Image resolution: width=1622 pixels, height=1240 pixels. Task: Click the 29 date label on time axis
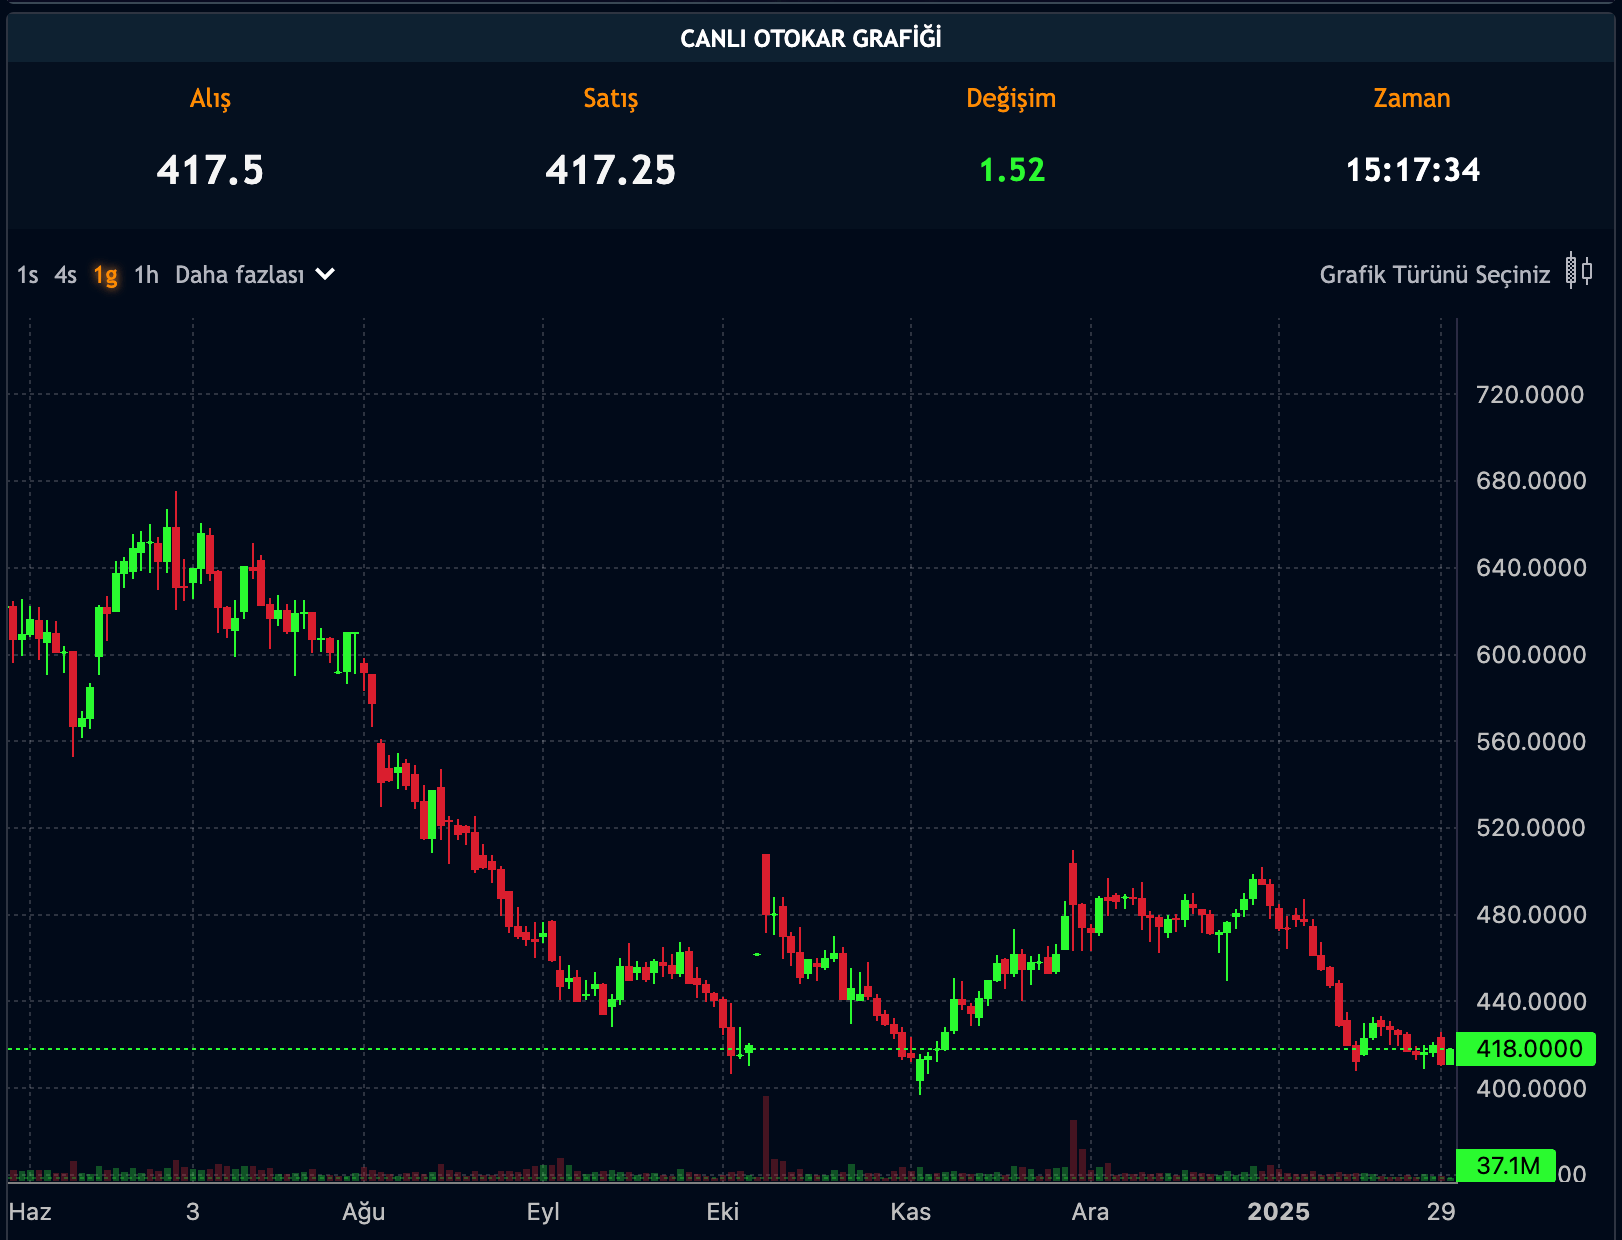1441,1212
